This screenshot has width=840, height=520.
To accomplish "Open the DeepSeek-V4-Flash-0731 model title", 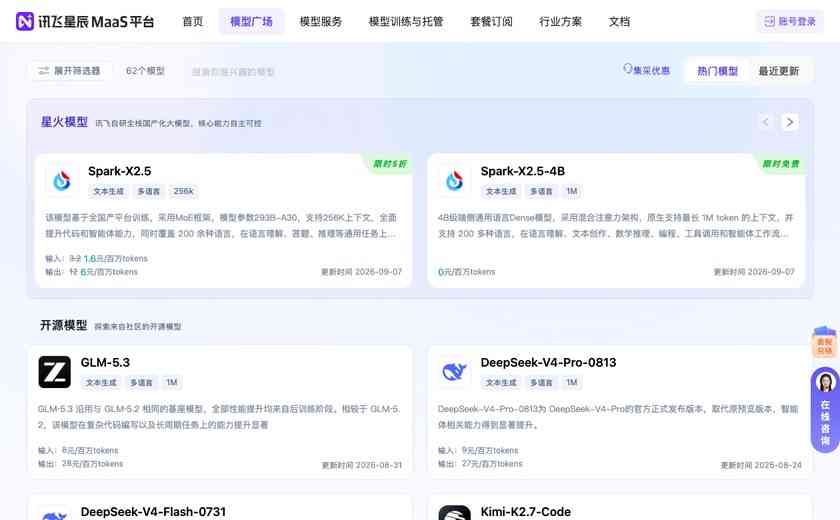I will click(153, 512).
